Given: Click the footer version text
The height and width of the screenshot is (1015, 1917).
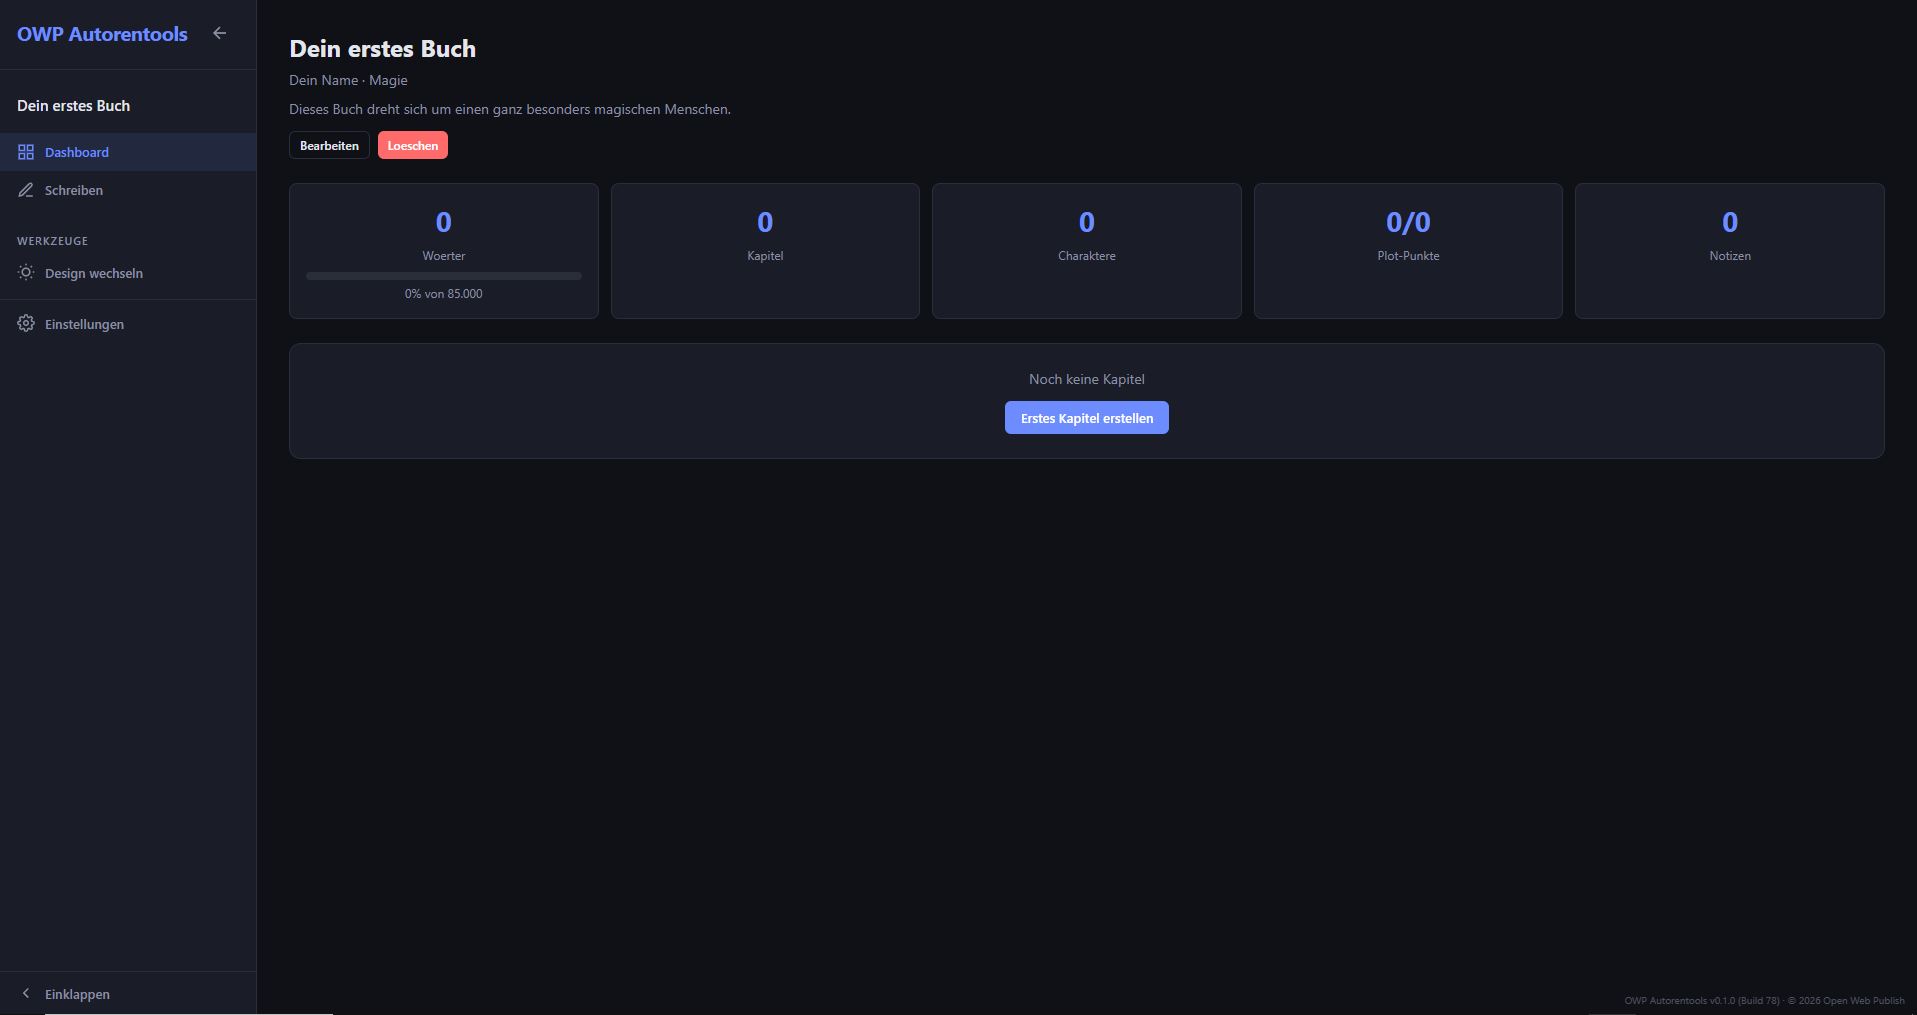Looking at the screenshot, I should [x=1763, y=1000].
